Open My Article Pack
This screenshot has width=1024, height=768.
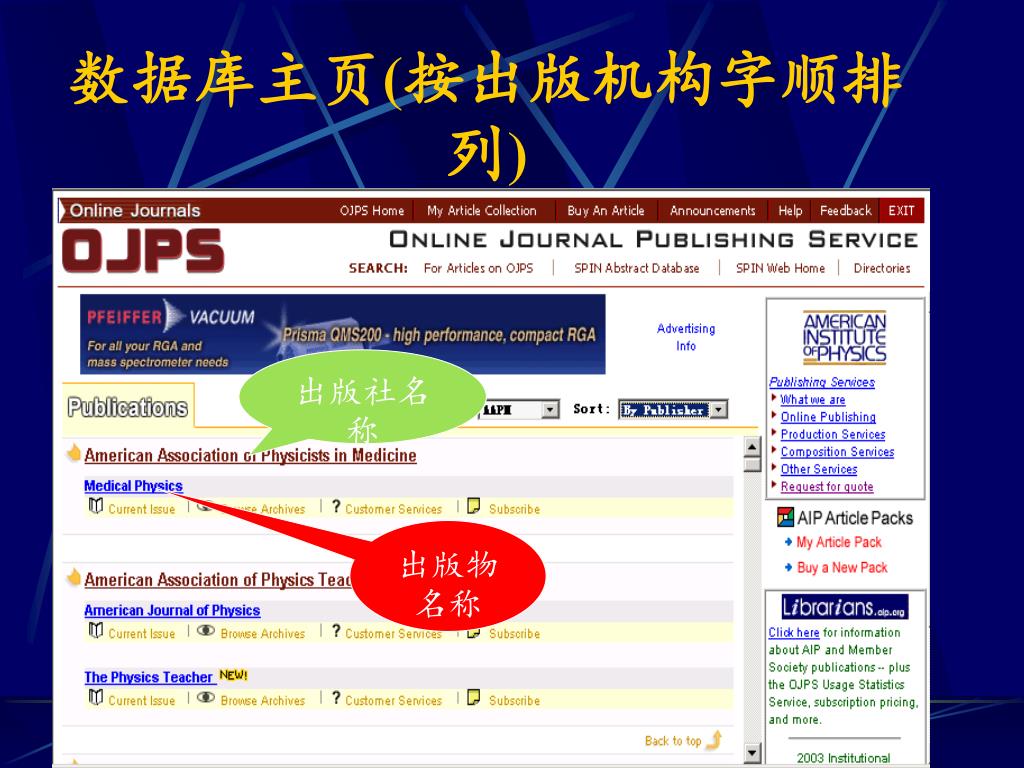[839, 543]
